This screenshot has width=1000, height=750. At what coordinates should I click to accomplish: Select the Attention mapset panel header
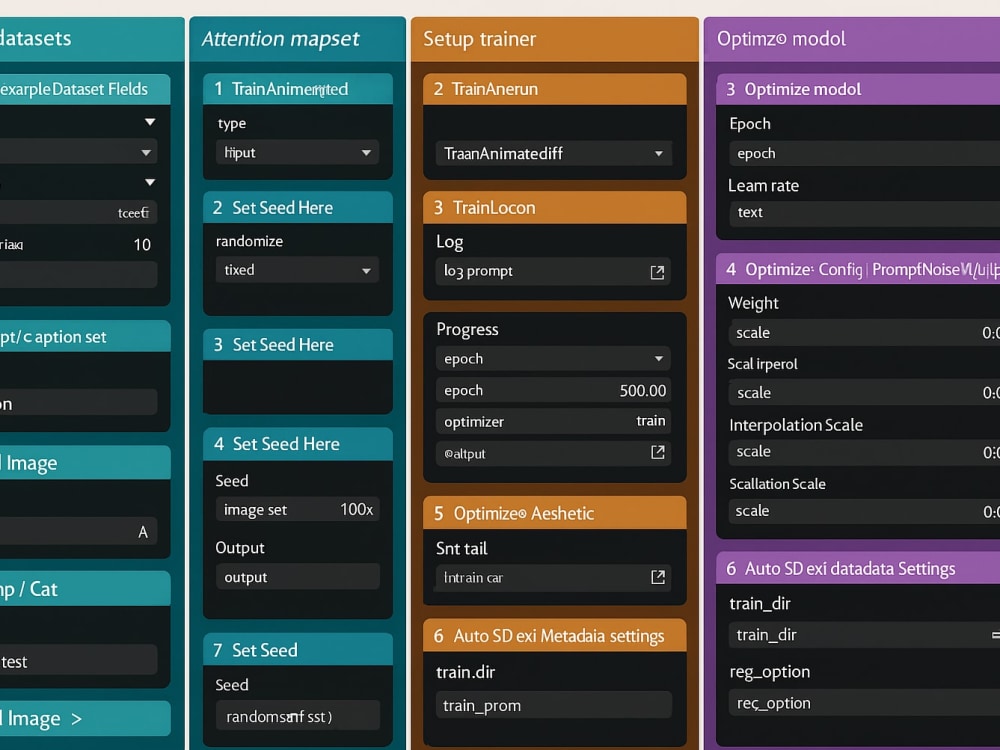point(298,39)
